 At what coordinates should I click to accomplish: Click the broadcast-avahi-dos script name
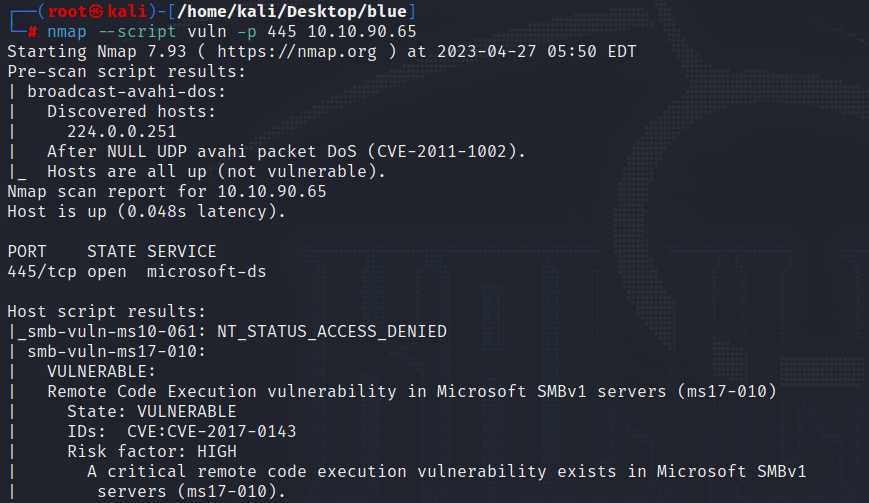point(127,91)
